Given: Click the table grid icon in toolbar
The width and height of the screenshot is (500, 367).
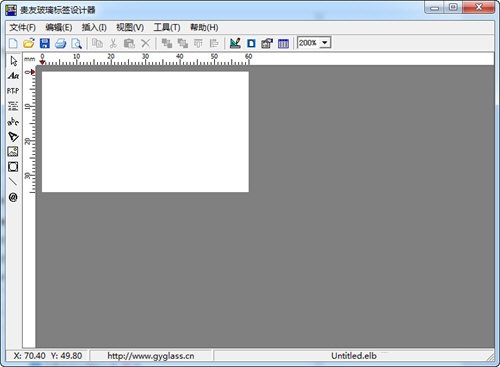Looking at the screenshot, I should [x=283, y=43].
